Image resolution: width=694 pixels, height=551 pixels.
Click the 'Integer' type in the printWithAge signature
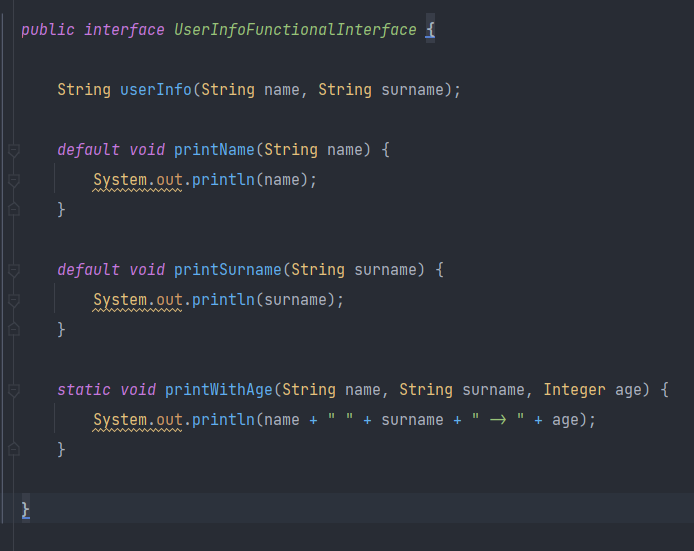(574, 390)
